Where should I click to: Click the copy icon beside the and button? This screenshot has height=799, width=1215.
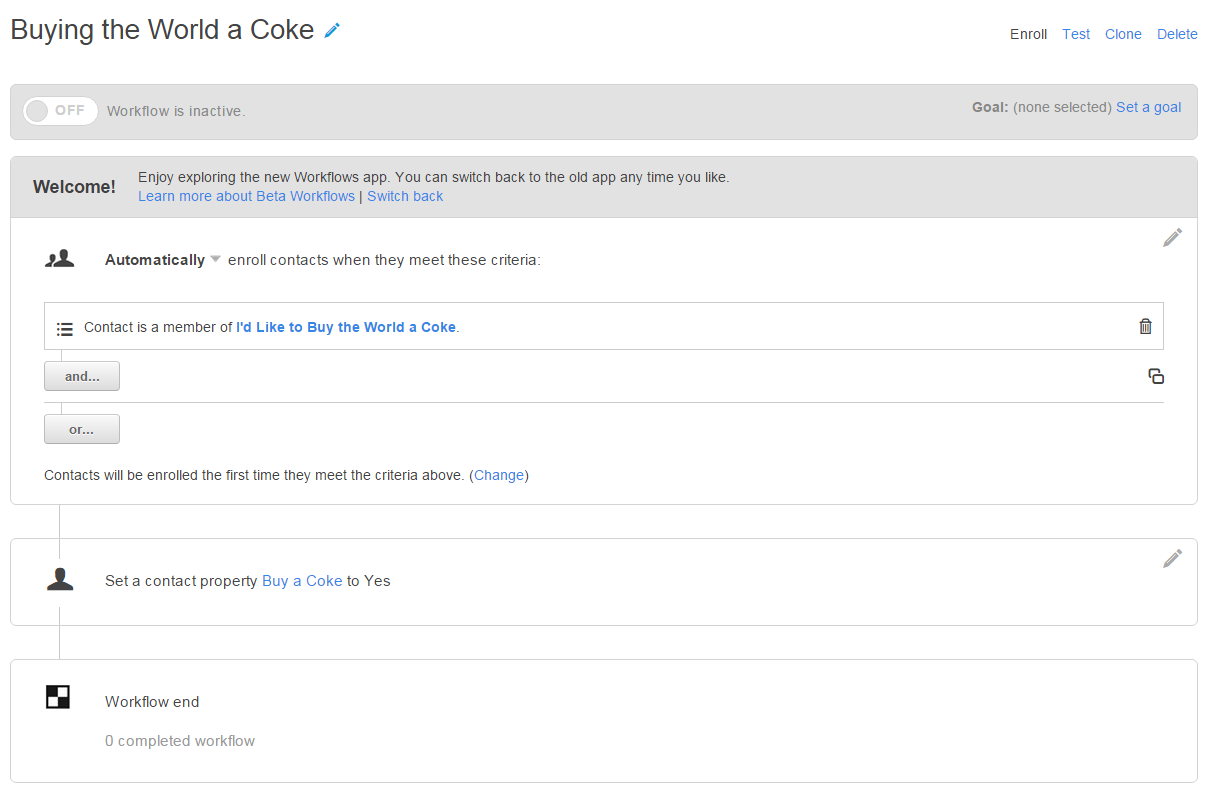coord(1156,376)
